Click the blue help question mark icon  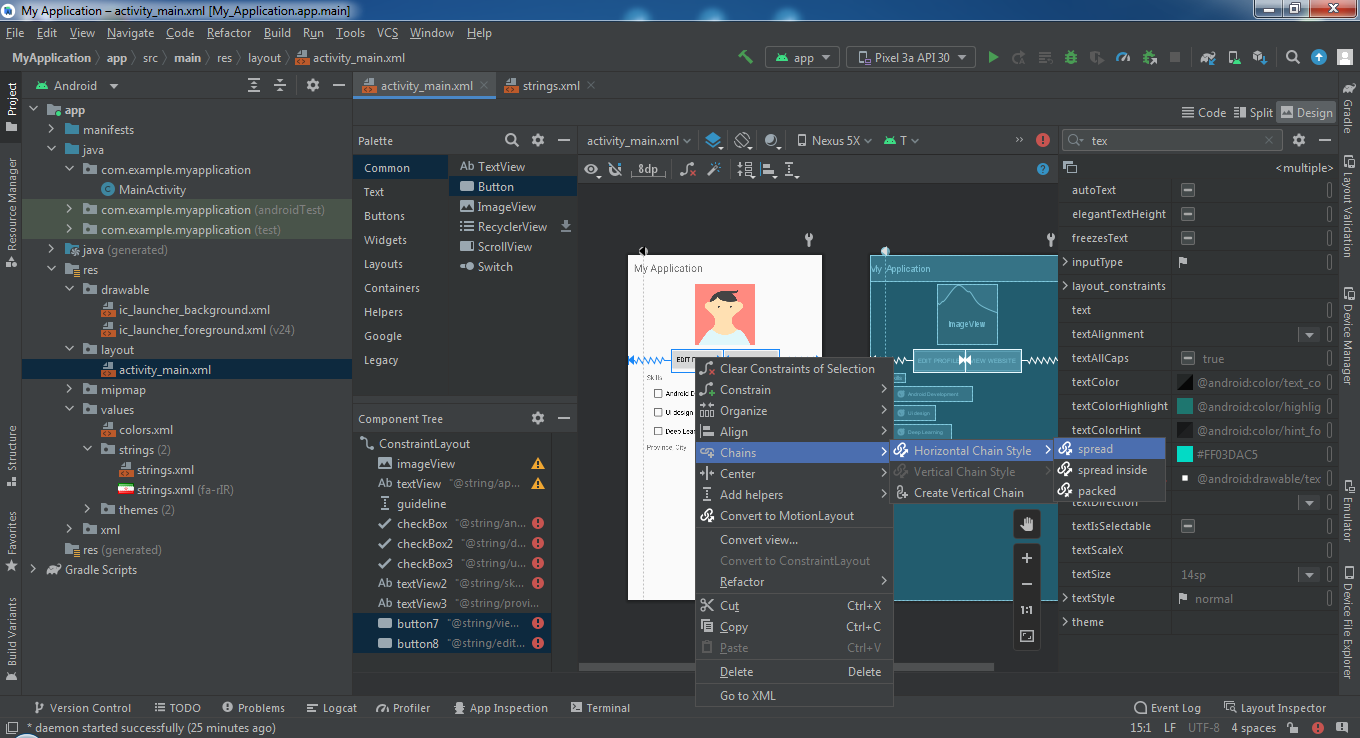(x=1043, y=169)
